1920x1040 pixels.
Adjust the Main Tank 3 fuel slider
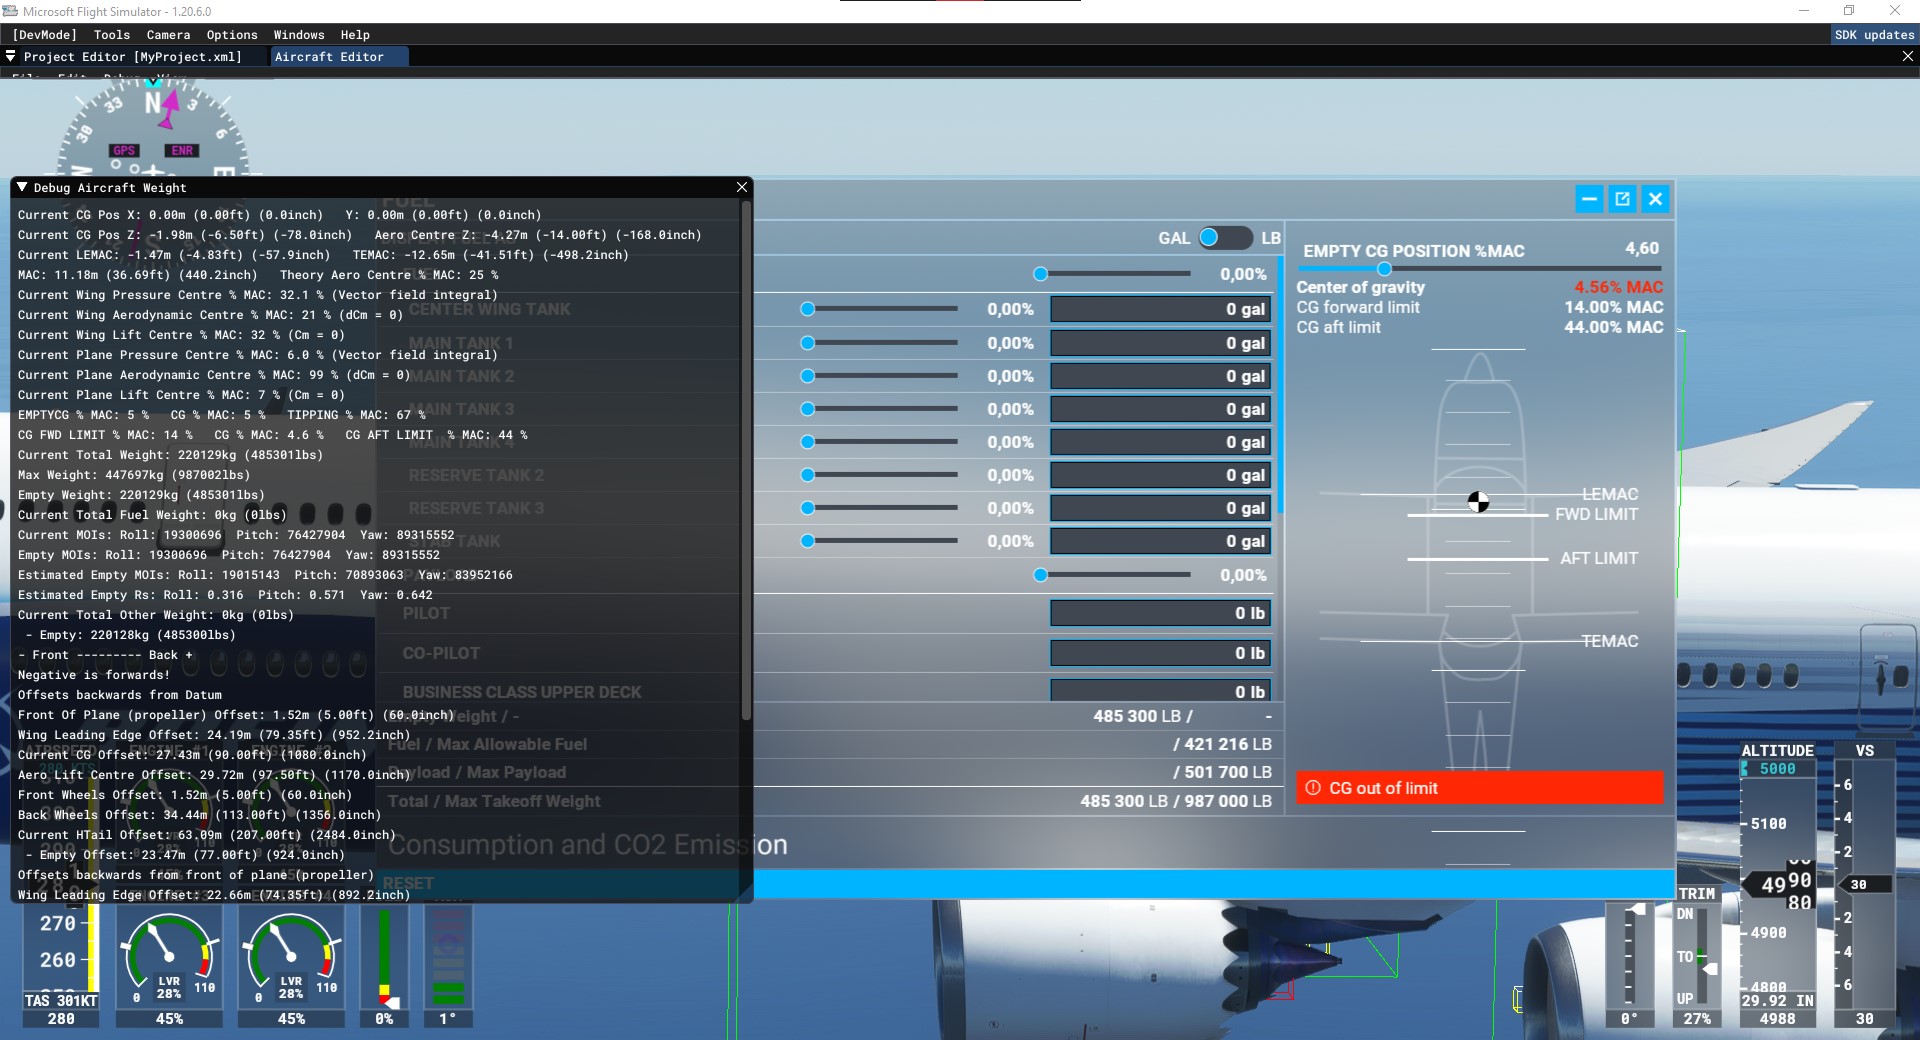pos(879,409)
